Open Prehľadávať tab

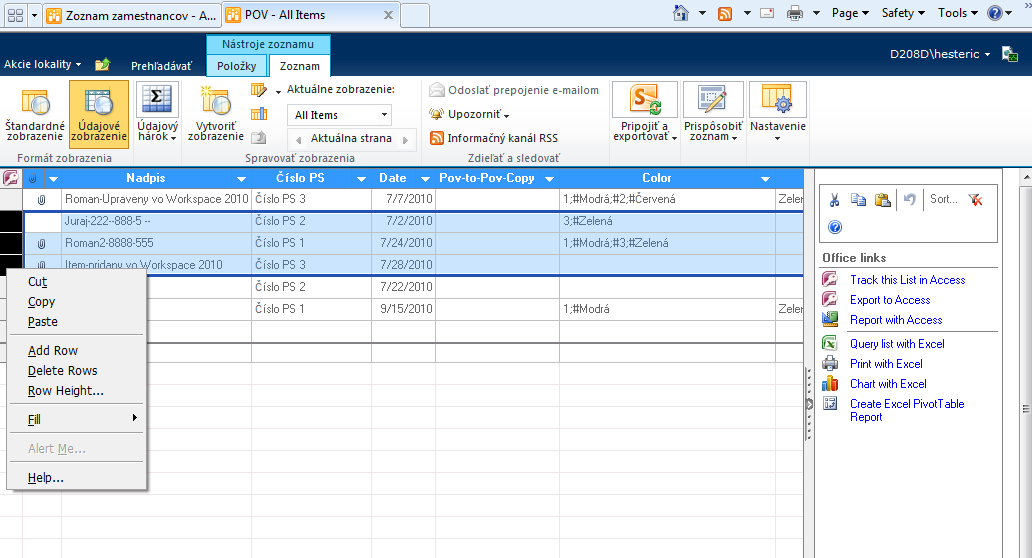161,66
